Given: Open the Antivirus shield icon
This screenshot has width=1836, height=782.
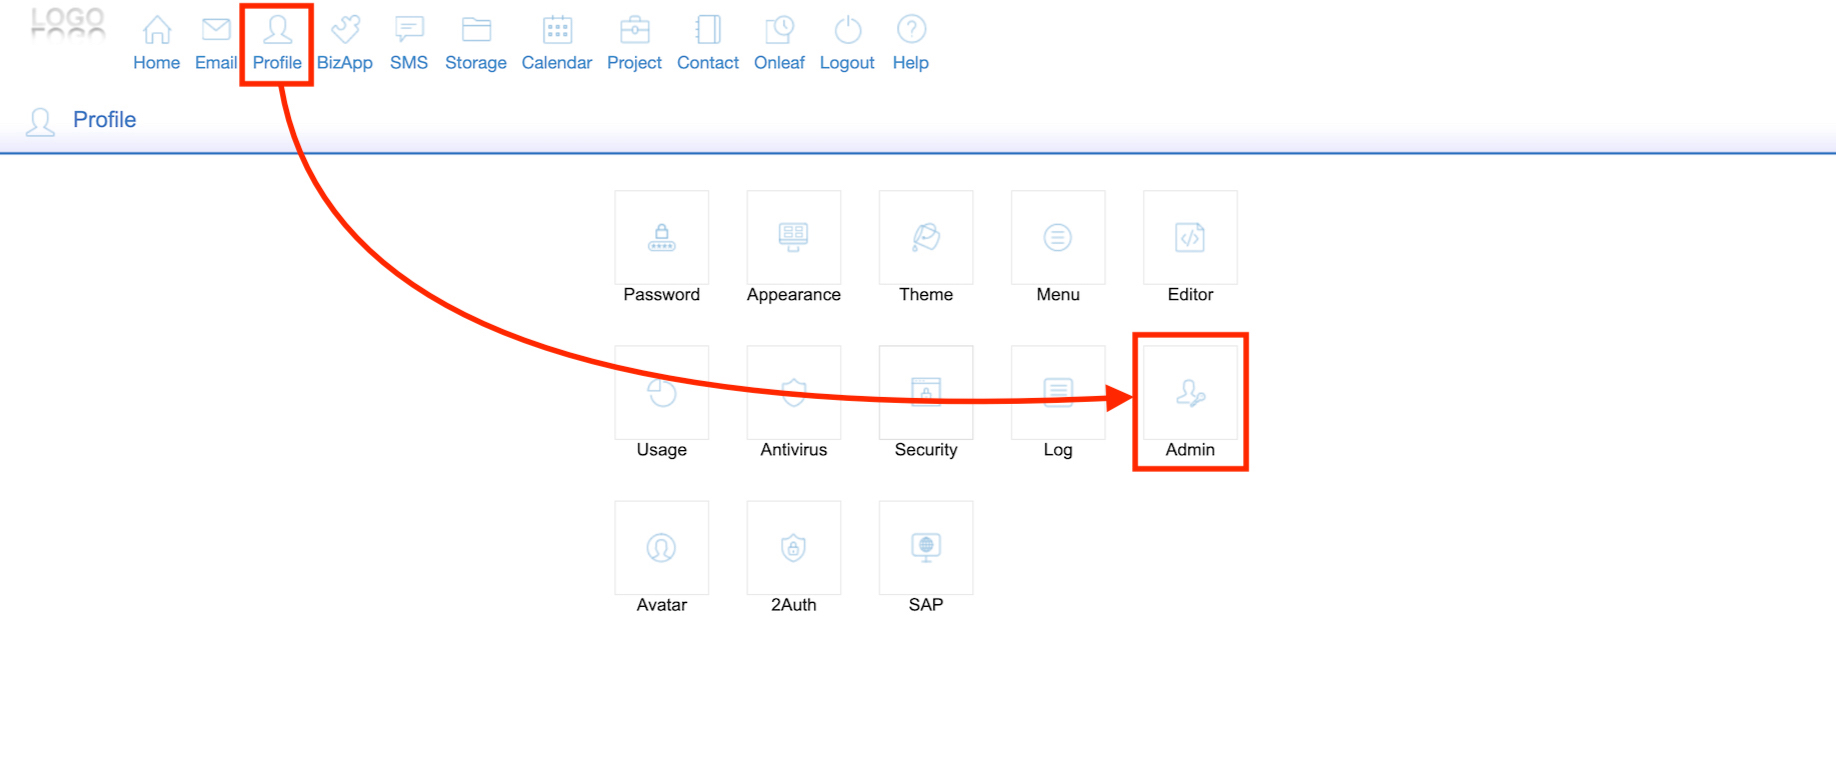Looking at the screenshot, I should [793, 393].
